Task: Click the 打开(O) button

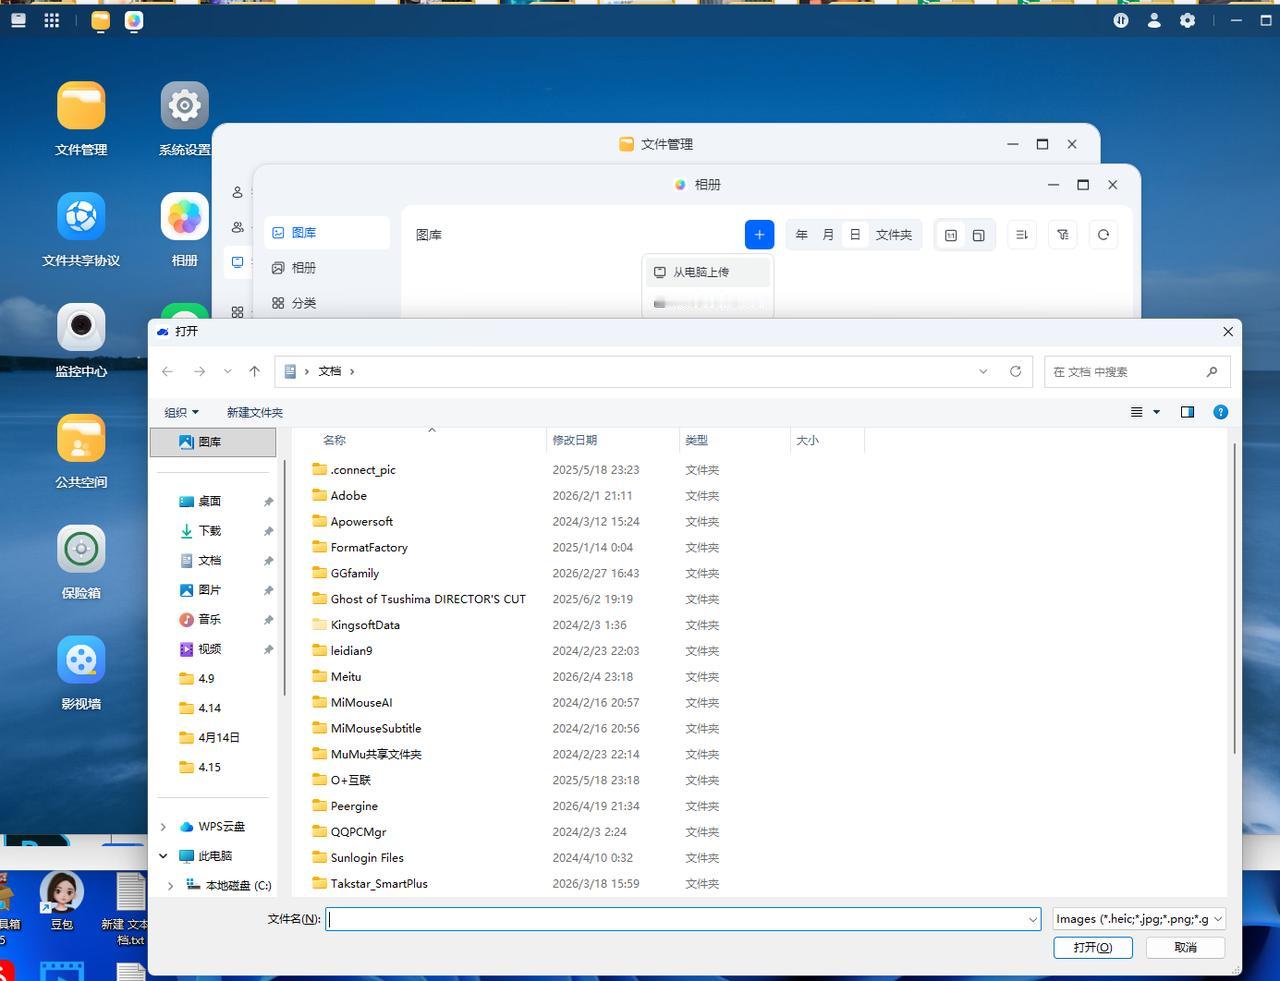Action: pos(1093,947)
